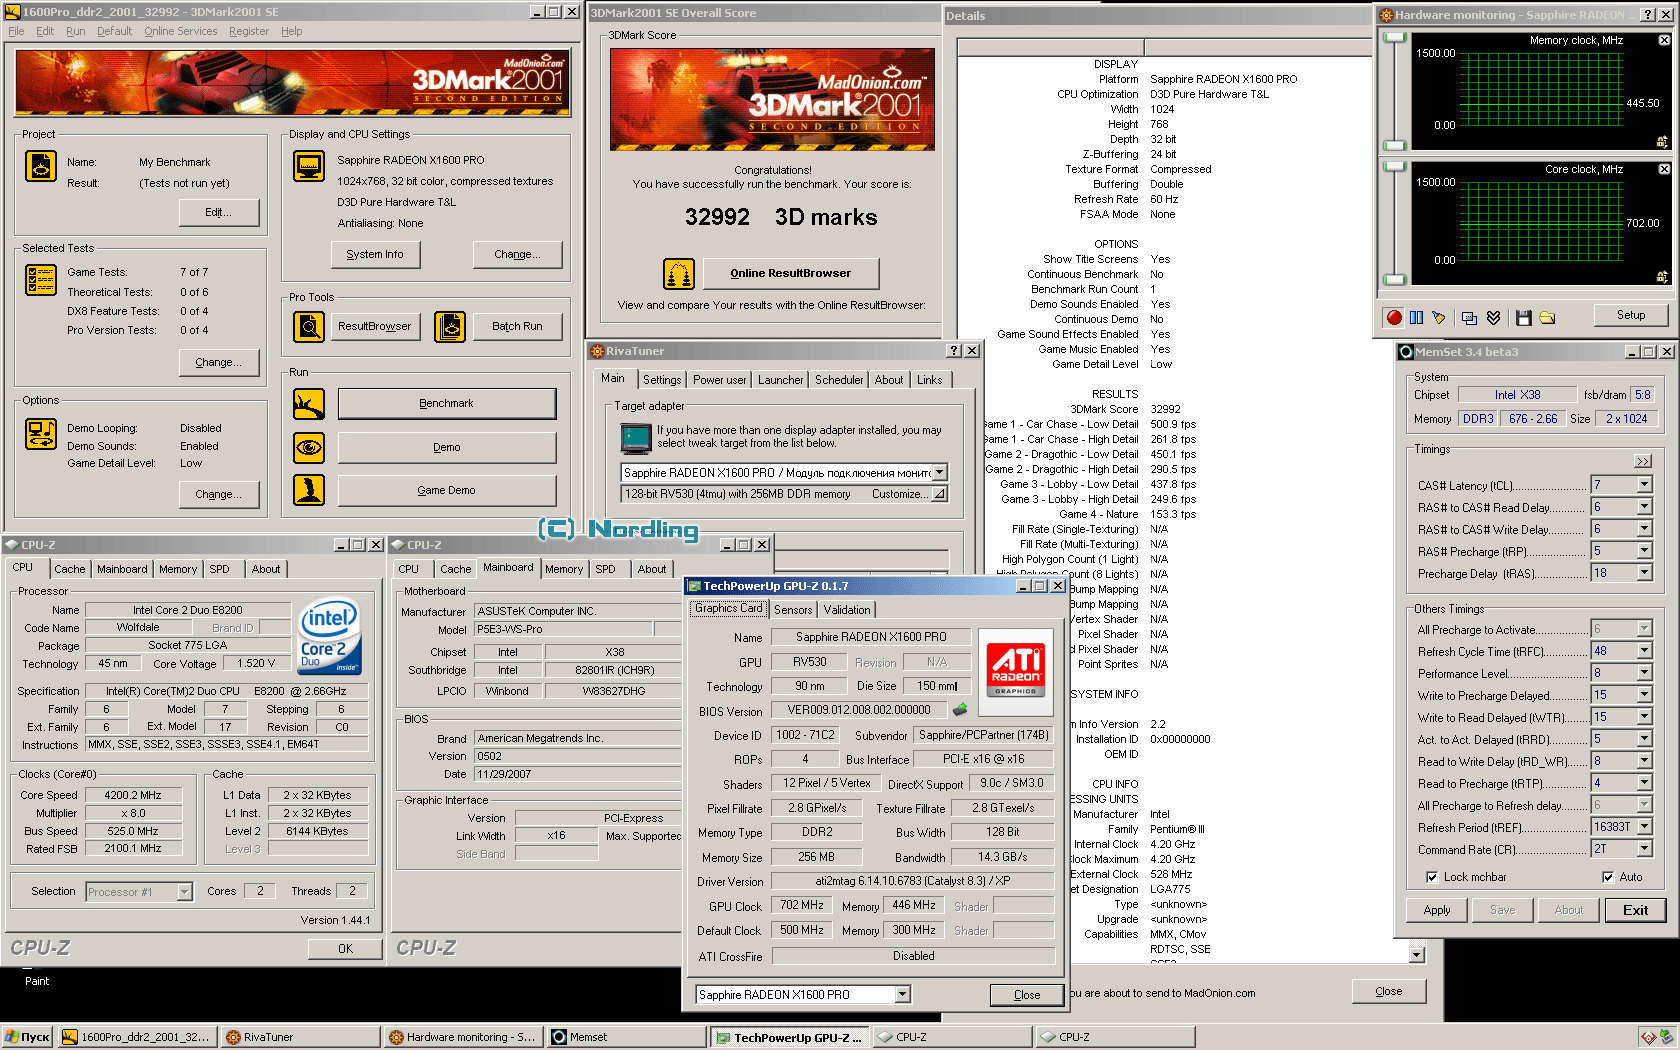Open the Refresh Cycle Time (tRFC) dropdown
1680x1050 pixels.
[1644, 651]
